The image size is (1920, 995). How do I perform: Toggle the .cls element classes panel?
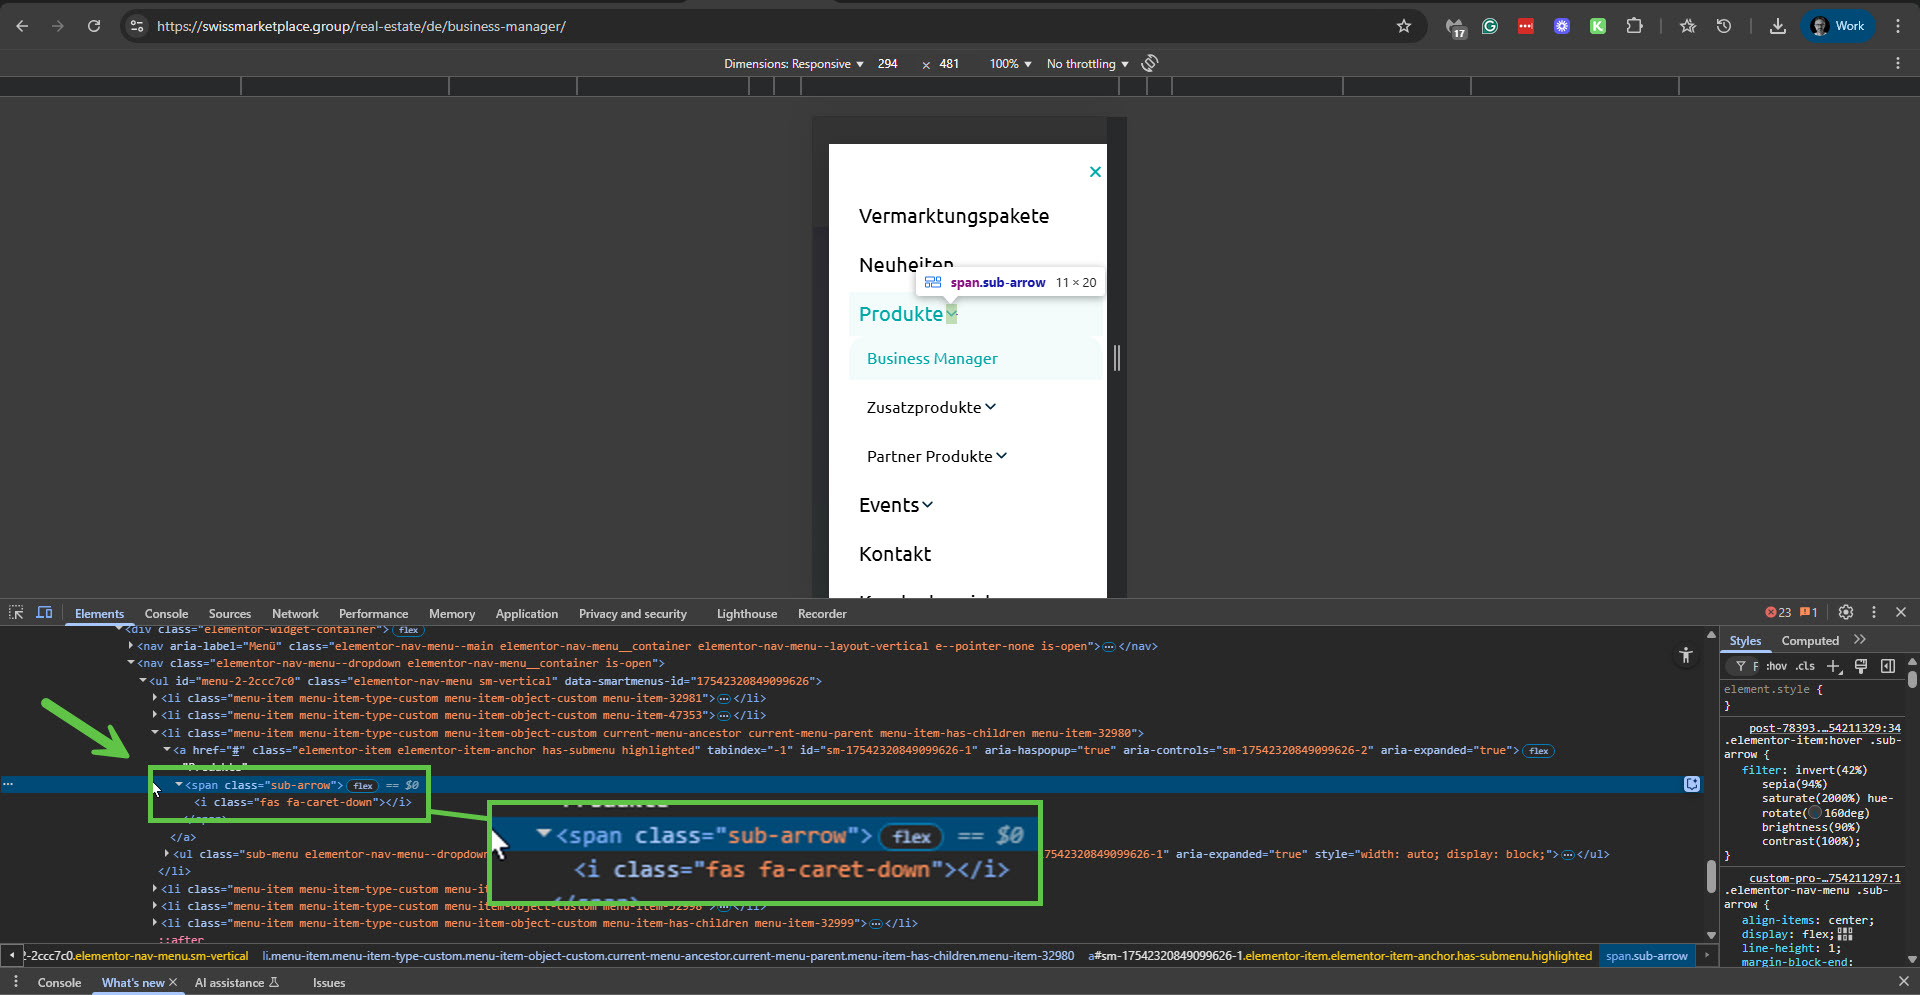tap(1806, 666)
